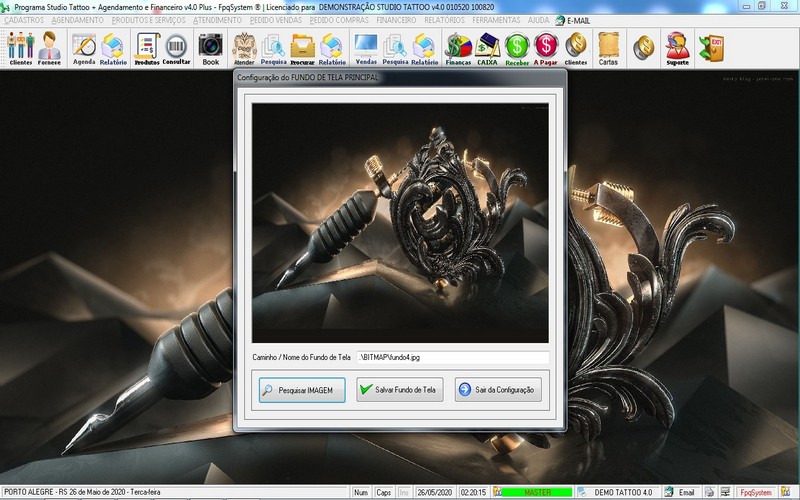Click the red FpqSystem status bar link
Viewport: 800px width, 500px height.
click(x=756, y=492)
